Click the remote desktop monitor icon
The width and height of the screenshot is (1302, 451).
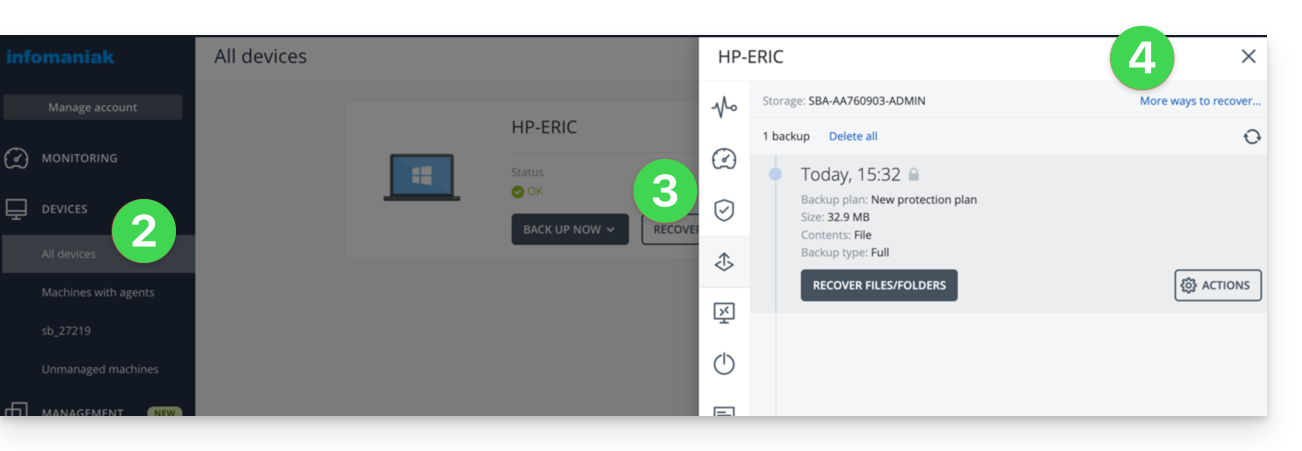[724, 313]
